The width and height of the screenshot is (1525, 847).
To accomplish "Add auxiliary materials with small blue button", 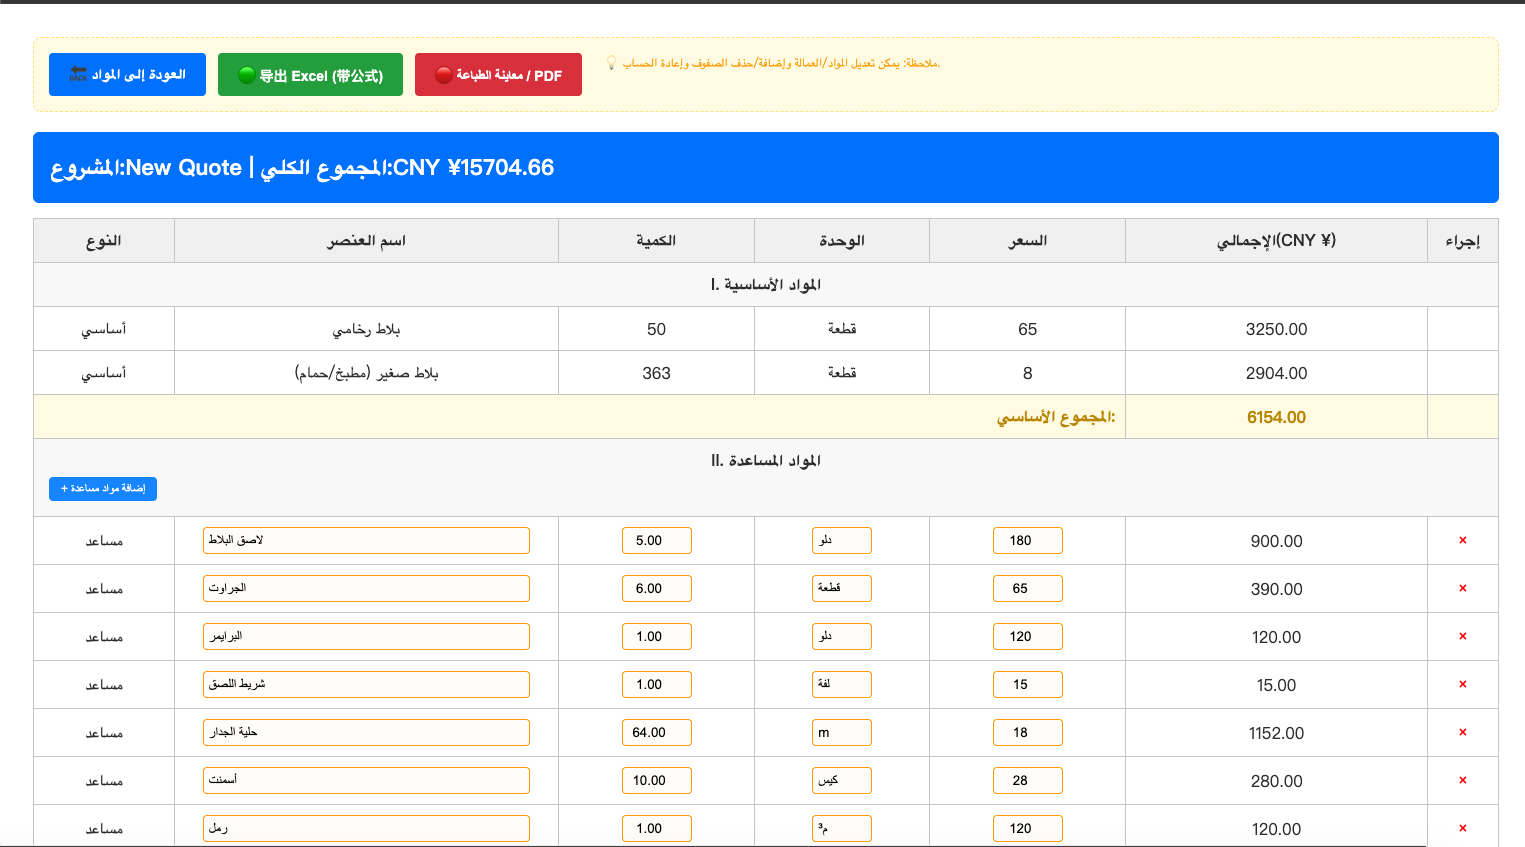I will tap(103, 489).
